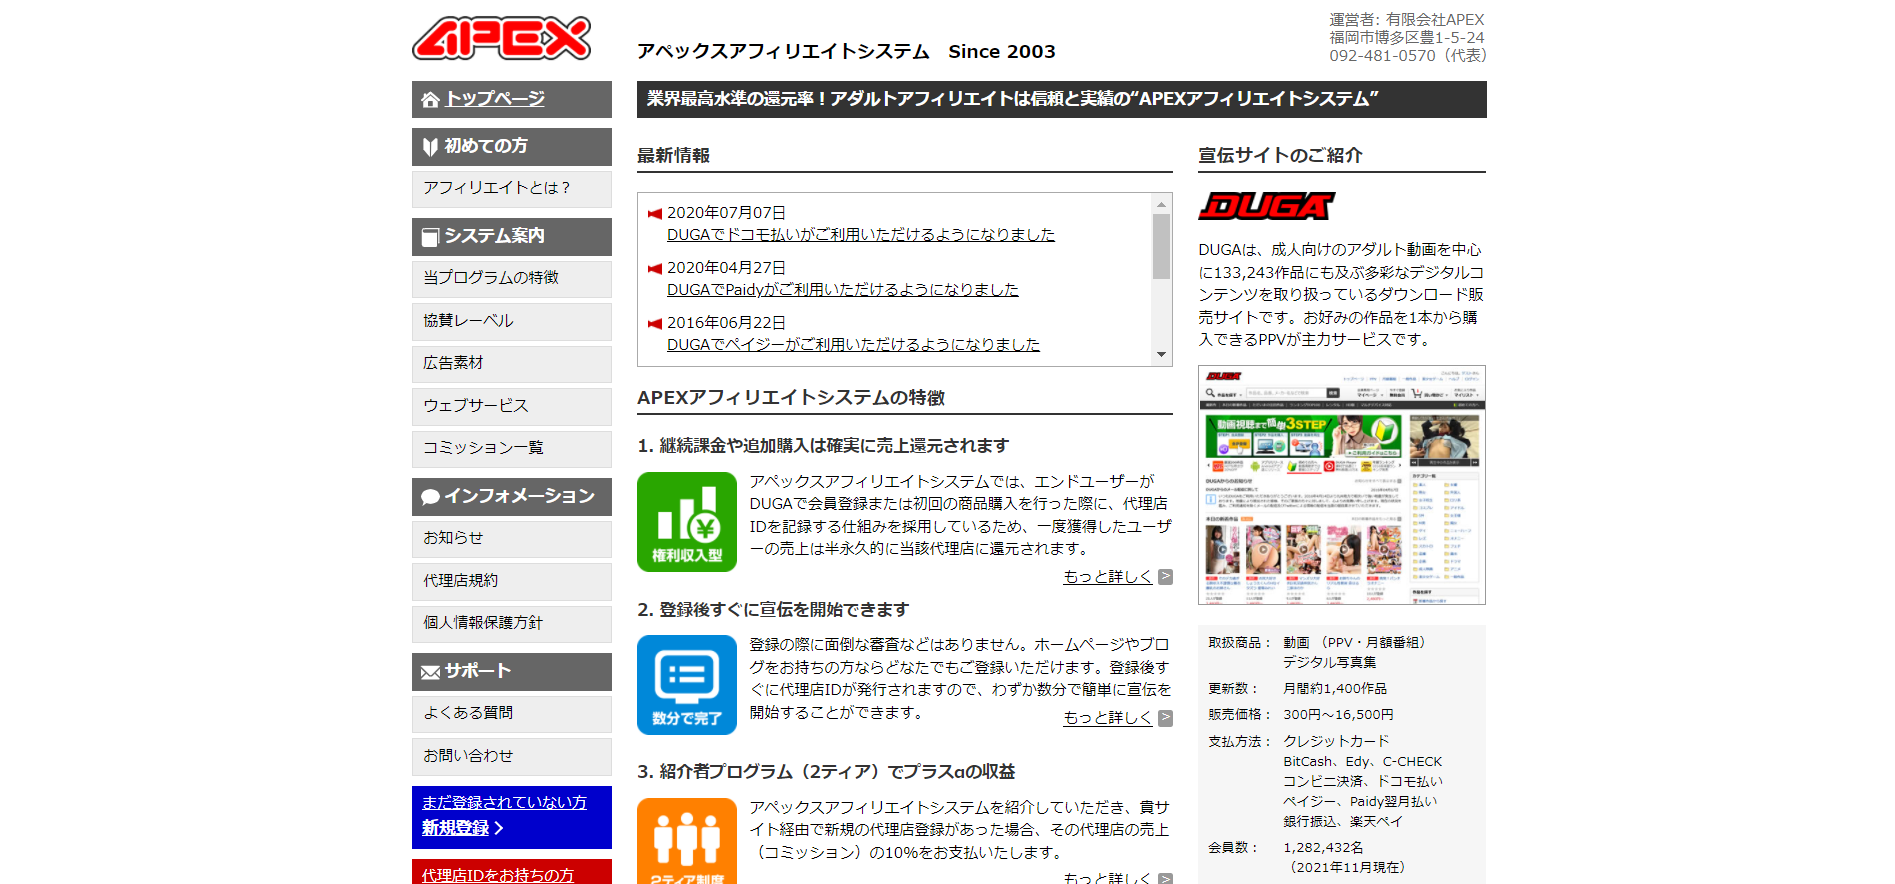Open news link DUGAでペイジーがご利用いただけるようになりました
1895x884 pixels.
[x=853, y=344]
